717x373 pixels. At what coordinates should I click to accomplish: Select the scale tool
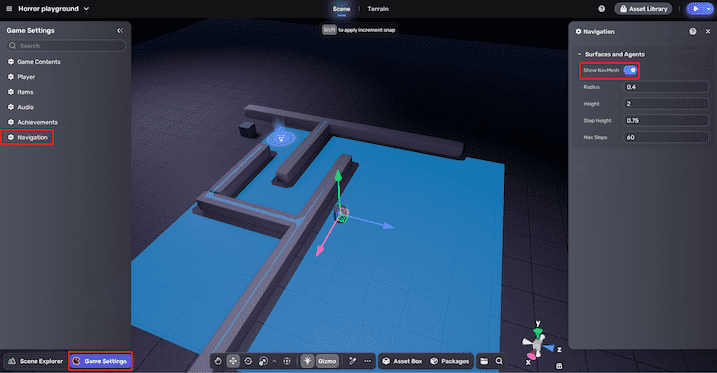[263, 361]
